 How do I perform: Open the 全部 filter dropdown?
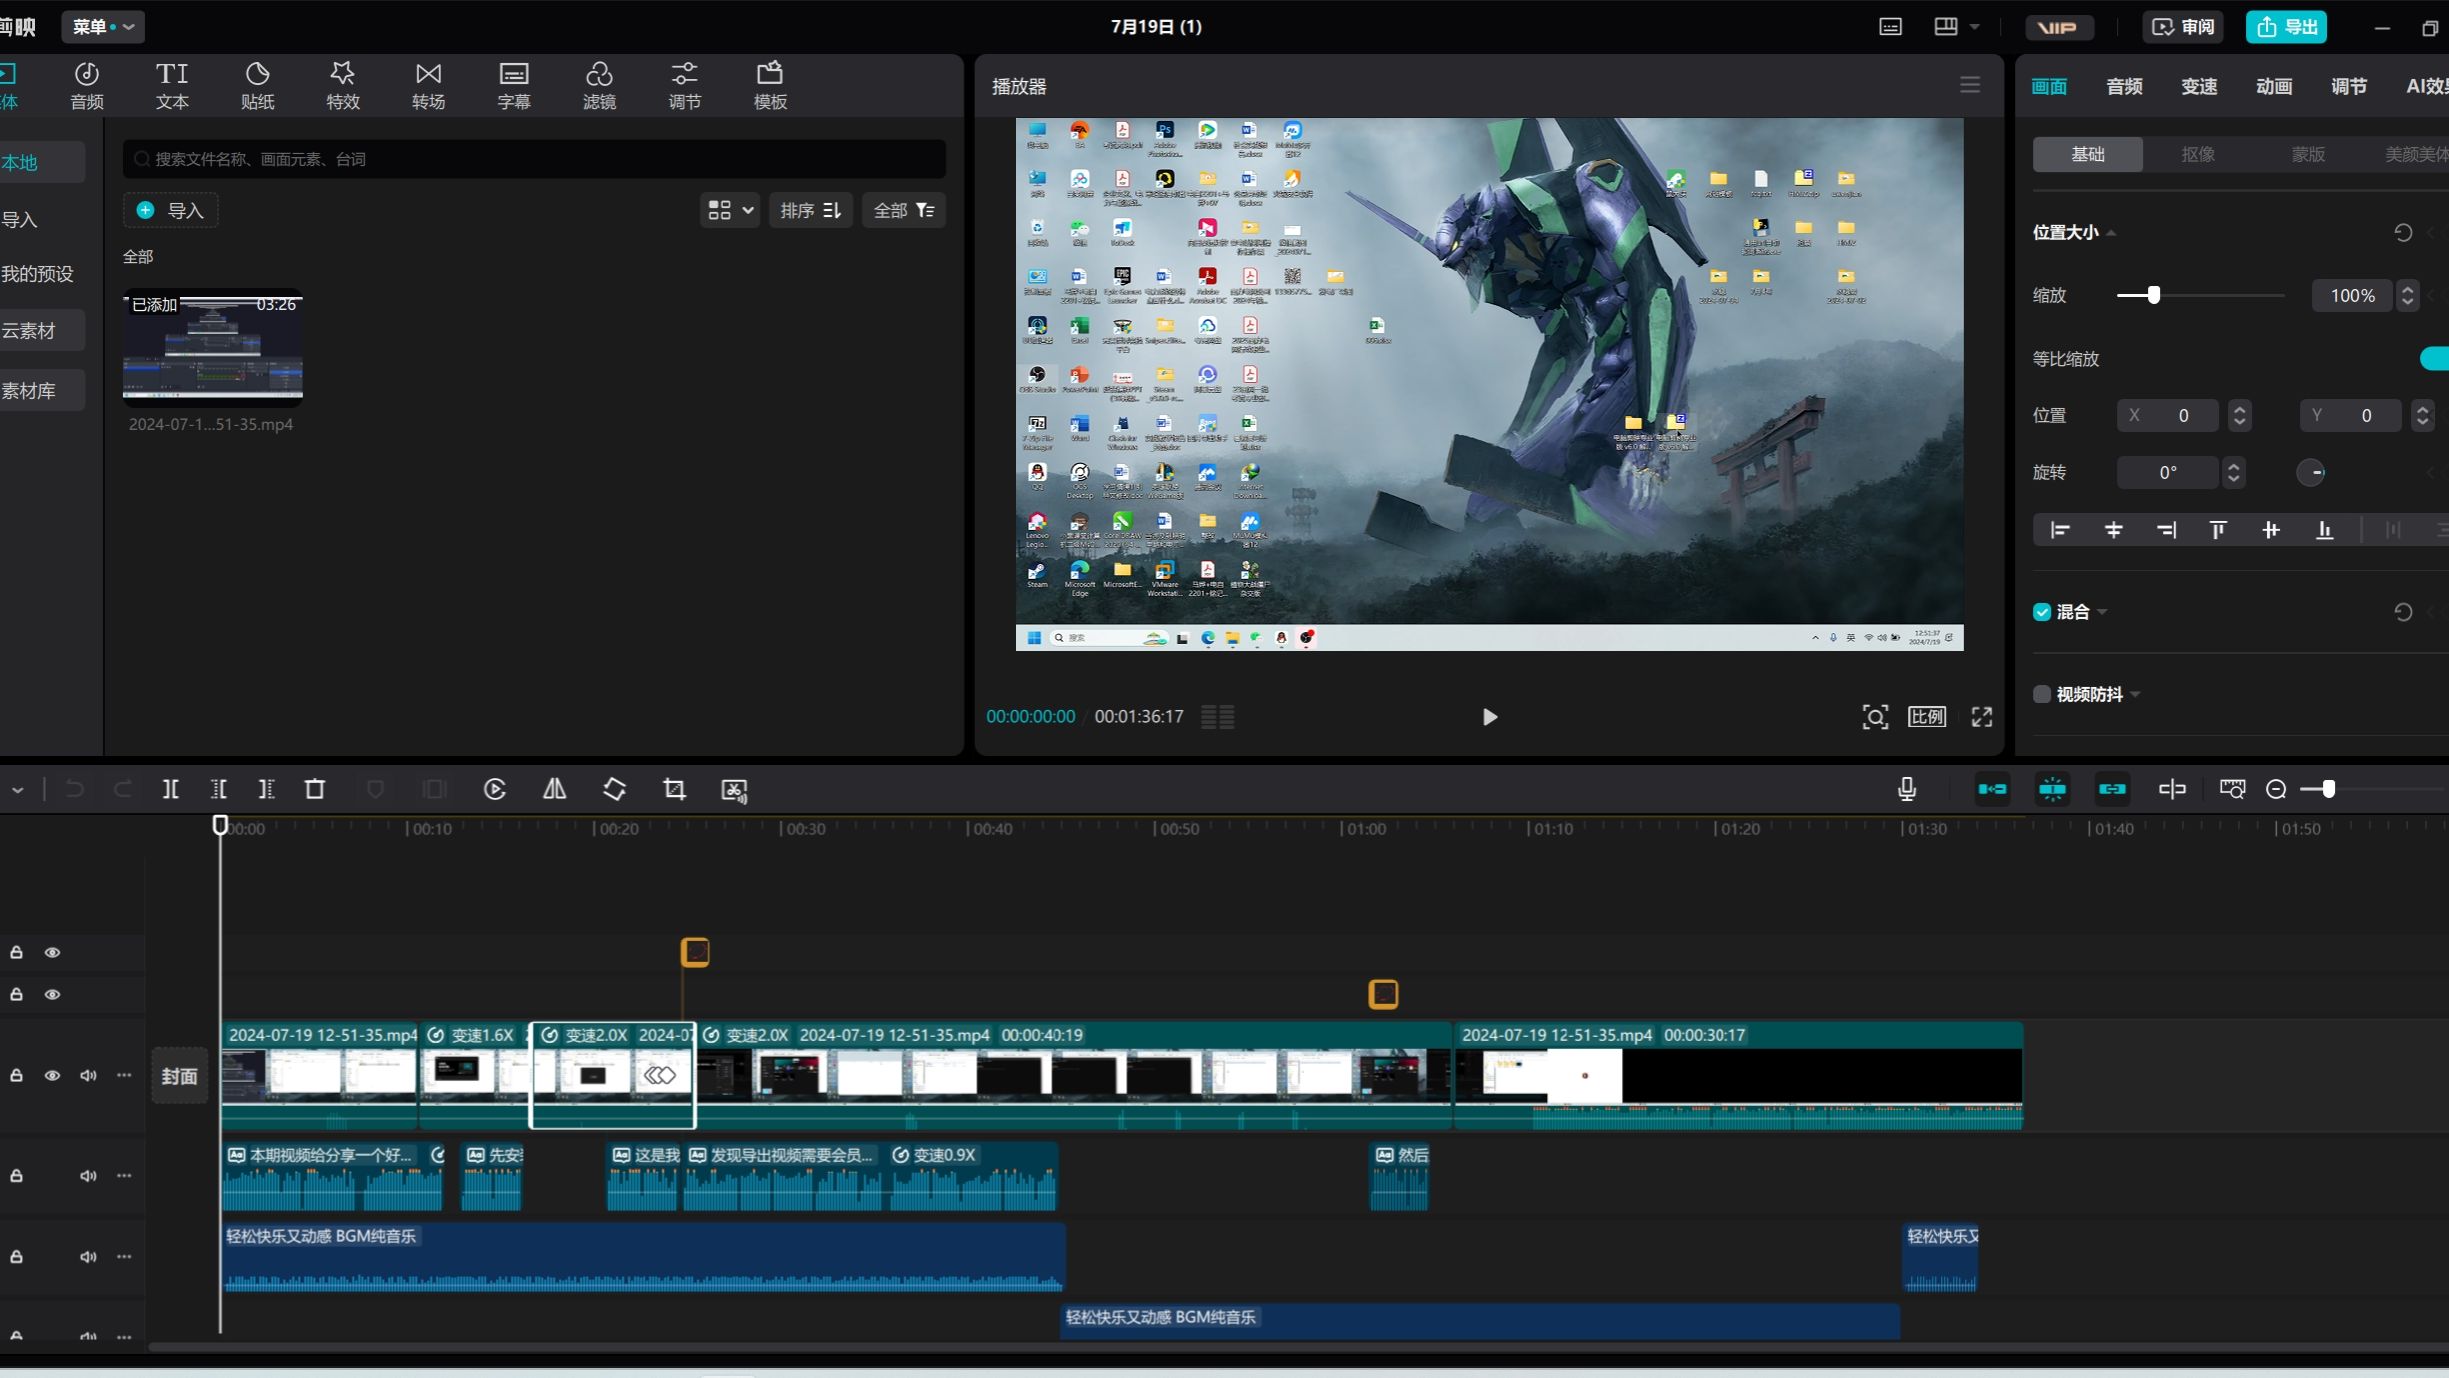click(904, 210)
